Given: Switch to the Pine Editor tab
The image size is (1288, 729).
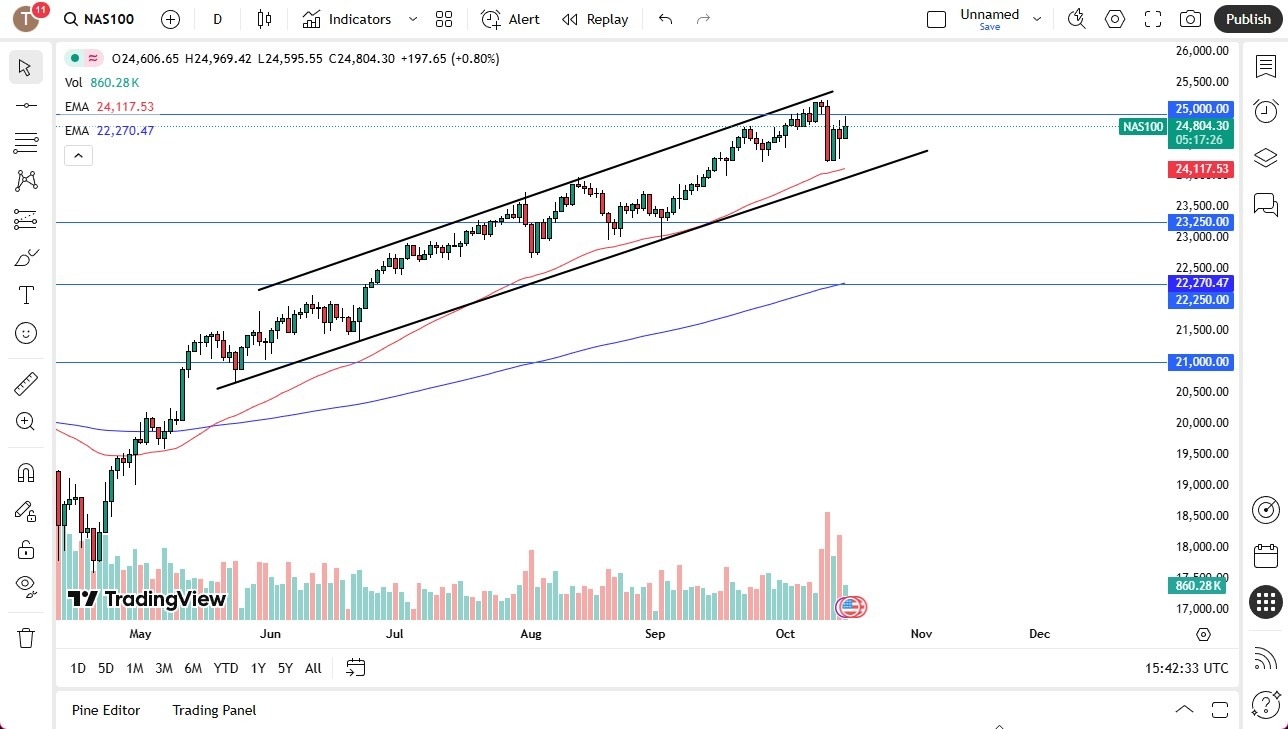Looking at the screenshot, I should (x=105, y=710).
